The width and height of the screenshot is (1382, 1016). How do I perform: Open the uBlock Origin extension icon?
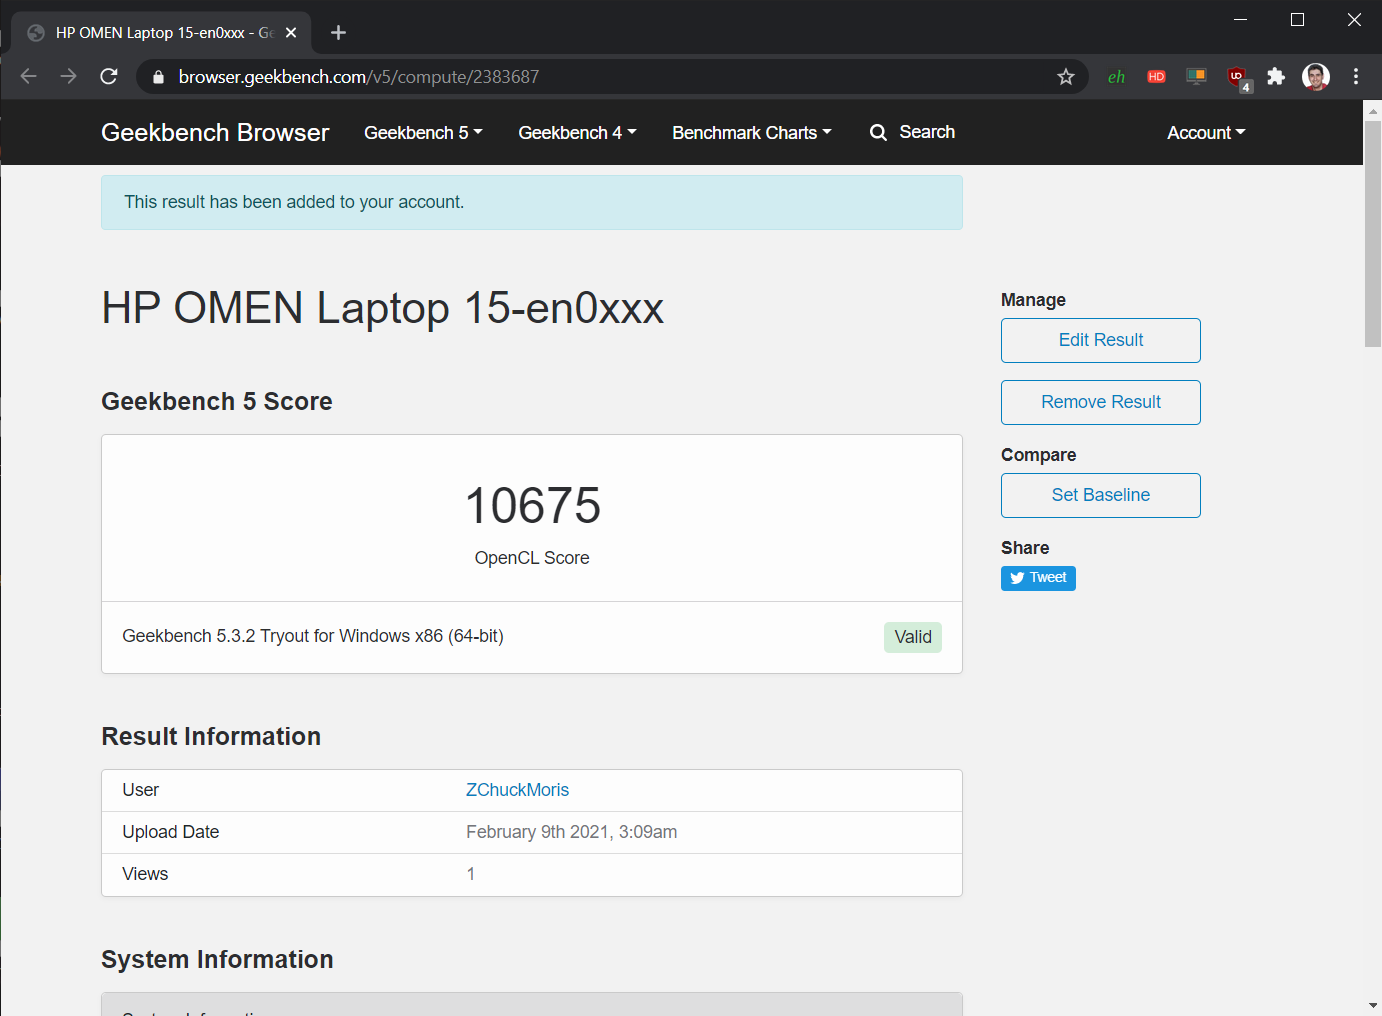point(1238,78)
